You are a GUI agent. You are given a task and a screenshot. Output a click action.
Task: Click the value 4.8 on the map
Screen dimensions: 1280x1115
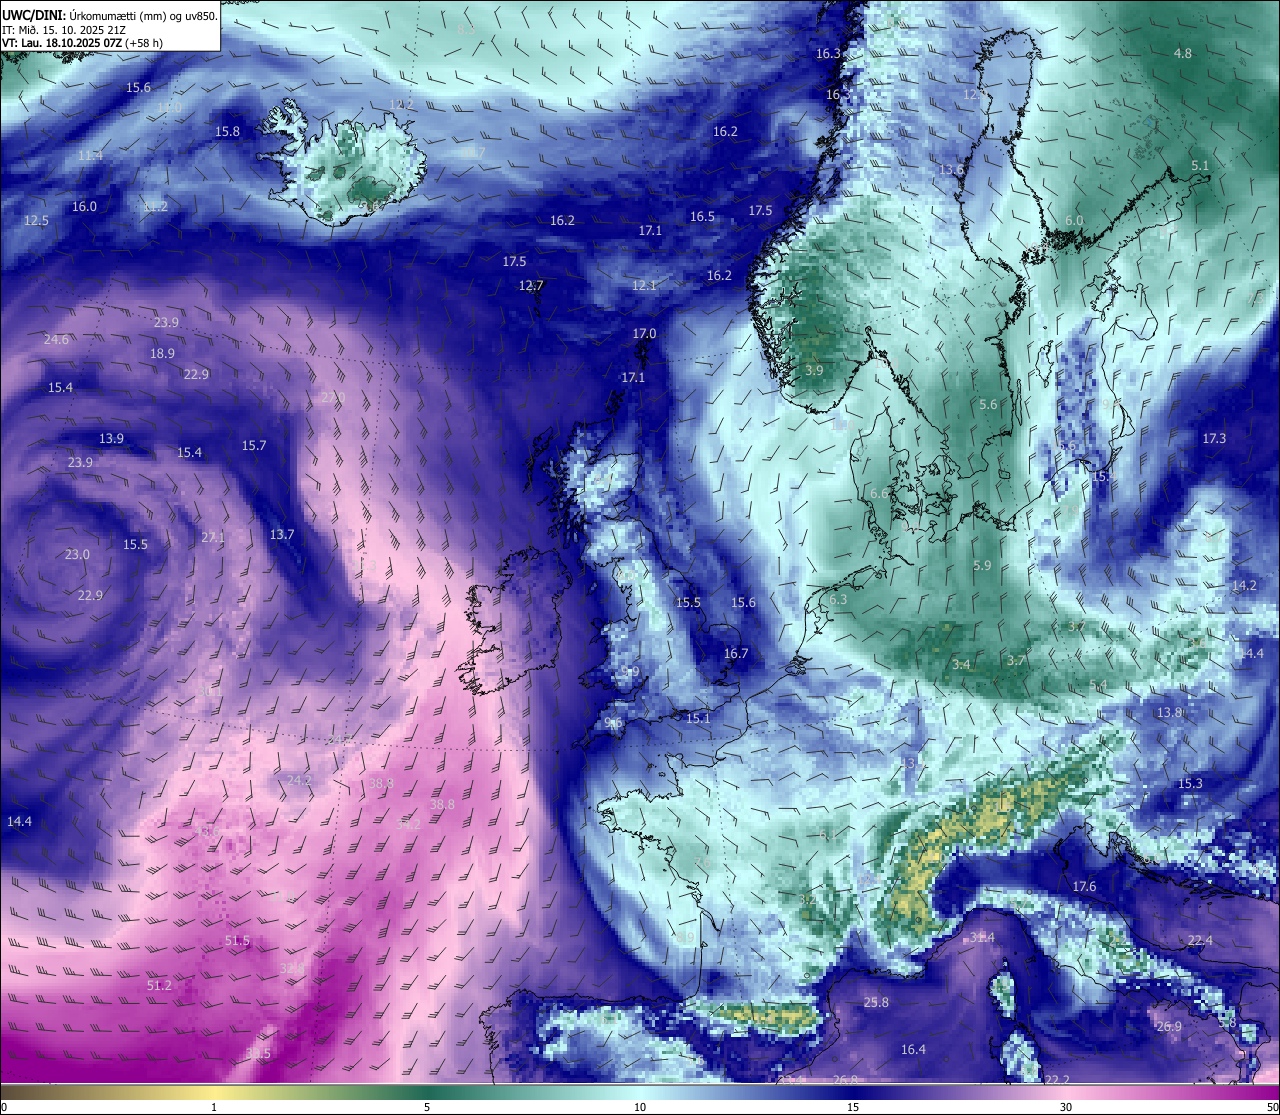pos(1183,54)
